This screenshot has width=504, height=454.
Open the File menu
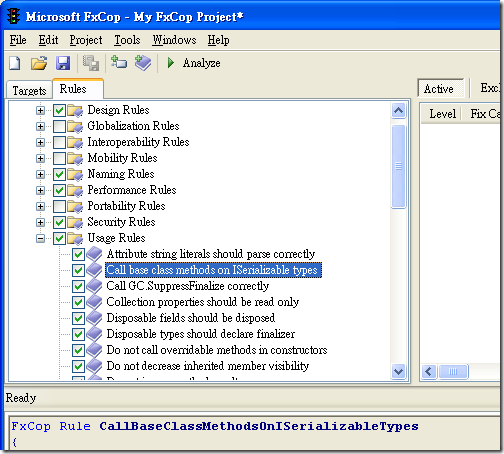click(x=18, y=40)
